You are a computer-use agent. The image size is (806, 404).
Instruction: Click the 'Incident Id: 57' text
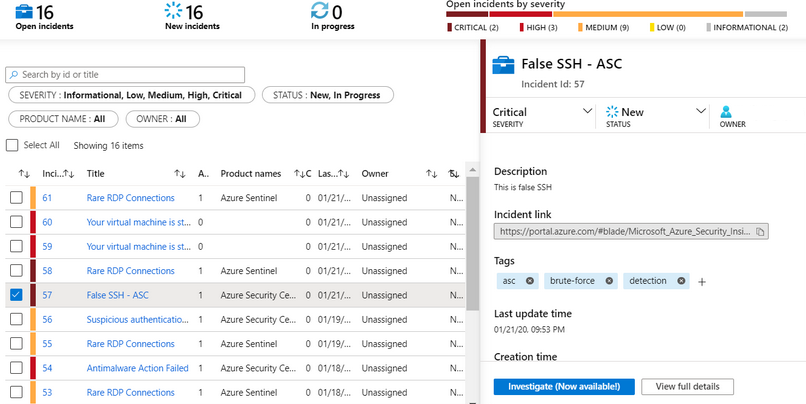[x=553, y=84]
